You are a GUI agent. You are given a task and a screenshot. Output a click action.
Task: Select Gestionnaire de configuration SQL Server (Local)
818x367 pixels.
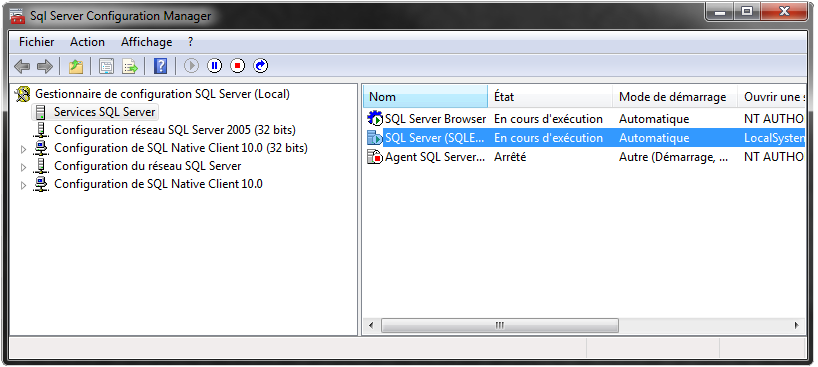click(x=162, y=94)
